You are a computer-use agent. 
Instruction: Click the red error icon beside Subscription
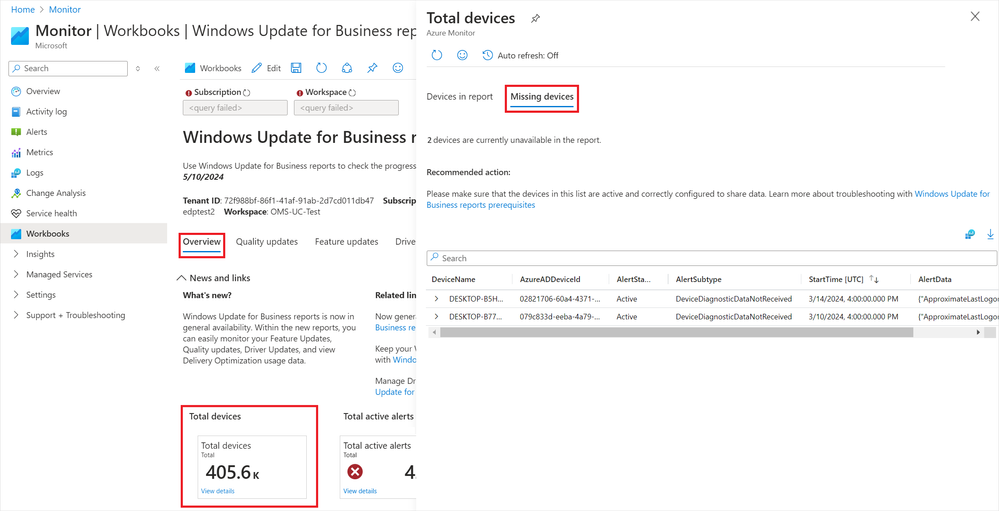coord(189,92)
